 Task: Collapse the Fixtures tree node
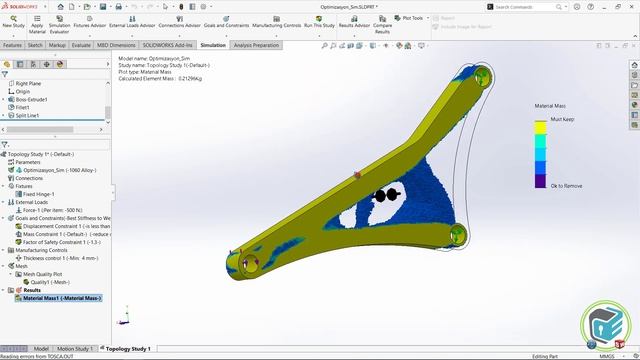click(3, 186)
